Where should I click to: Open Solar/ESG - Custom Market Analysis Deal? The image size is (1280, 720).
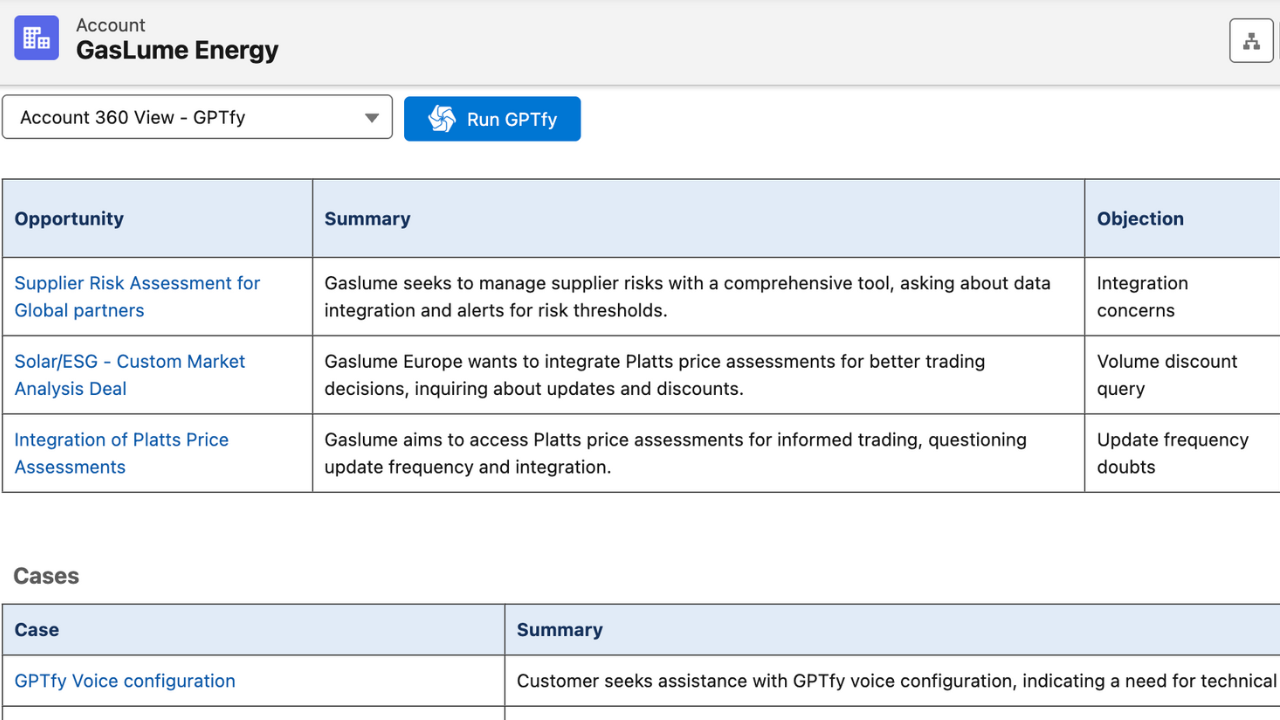click(129, 375)
